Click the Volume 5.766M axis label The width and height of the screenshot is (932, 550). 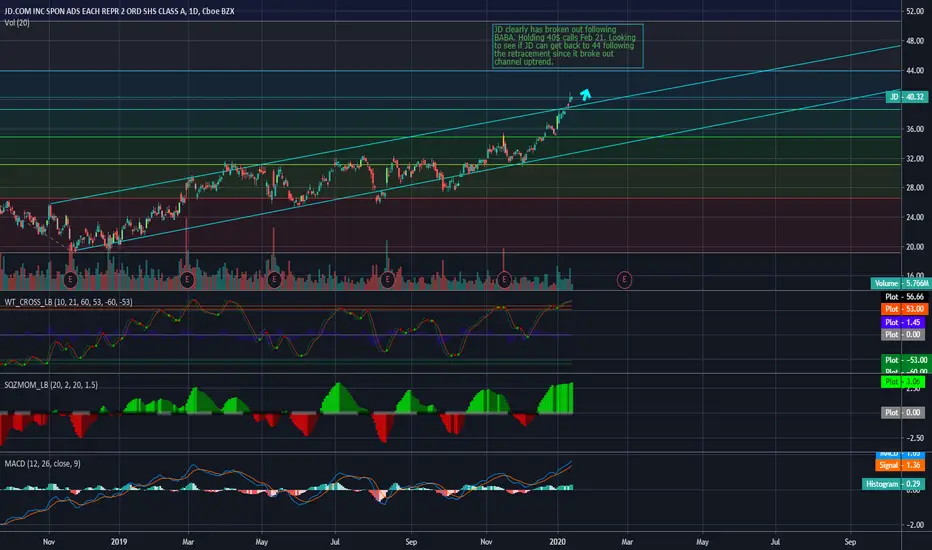coord(901,284)
